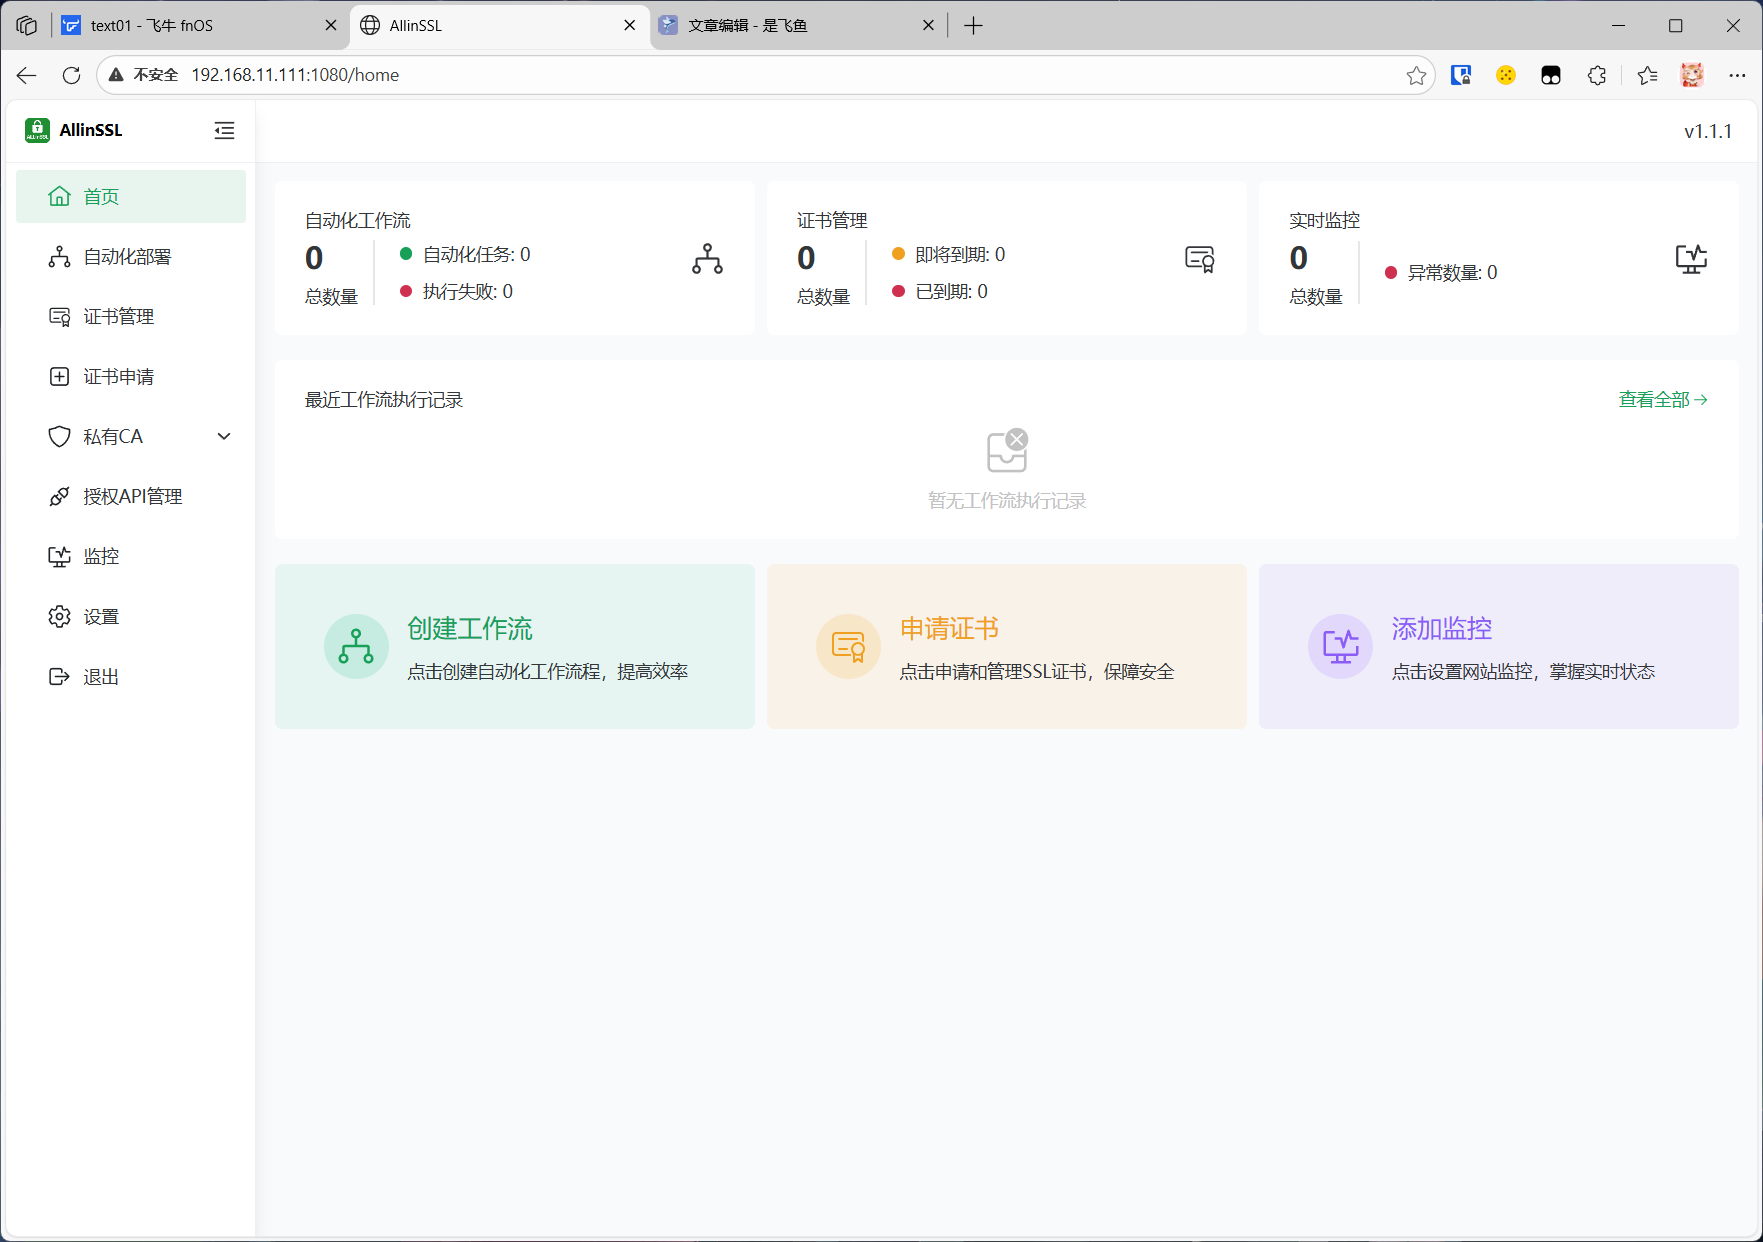The width and height of the screenshot is (1763, 1242).
Task: Go to 证书管理 in sidebar
Action: [118, 317]
